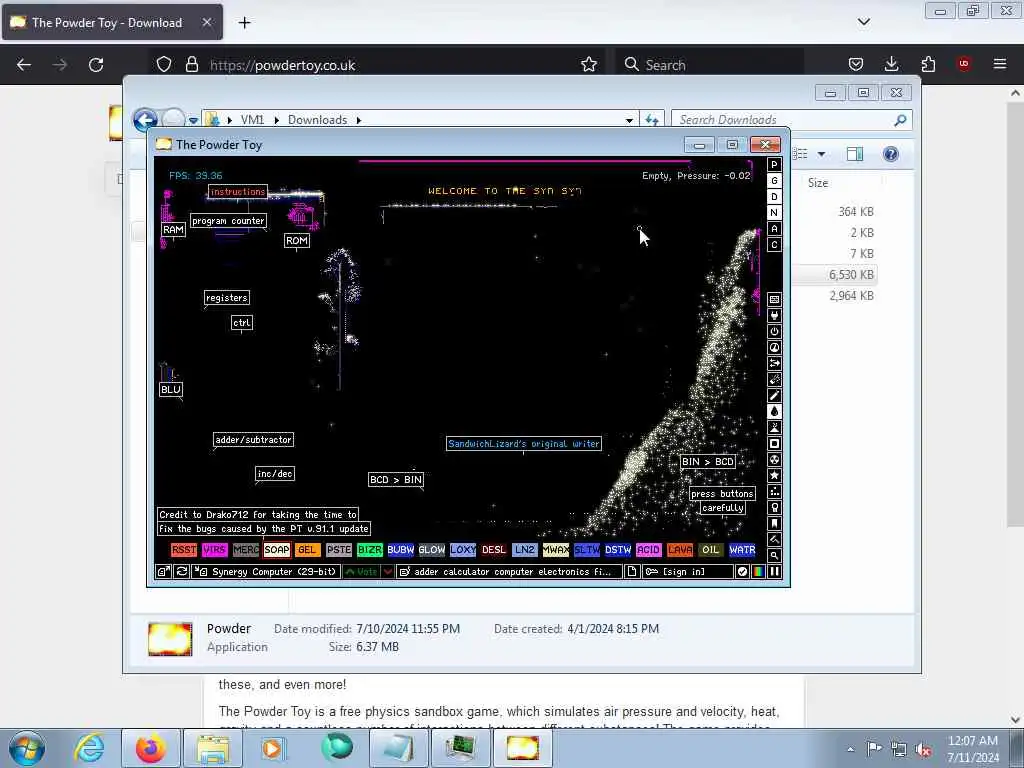
Task: Open the Walls category in Powder Toy
Action: click(x=775, y=299)
